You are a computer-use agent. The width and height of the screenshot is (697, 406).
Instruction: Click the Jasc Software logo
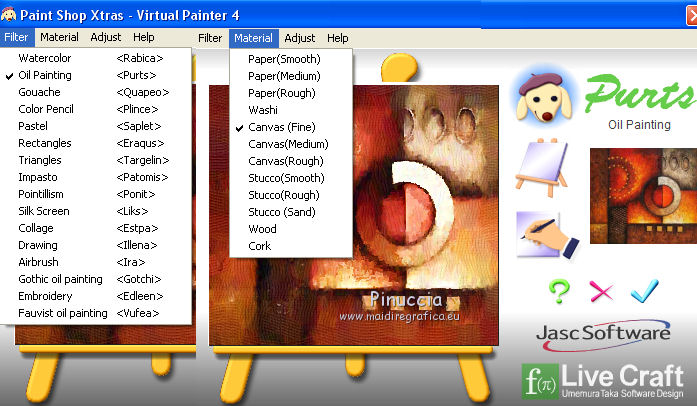tap(603, 334)
